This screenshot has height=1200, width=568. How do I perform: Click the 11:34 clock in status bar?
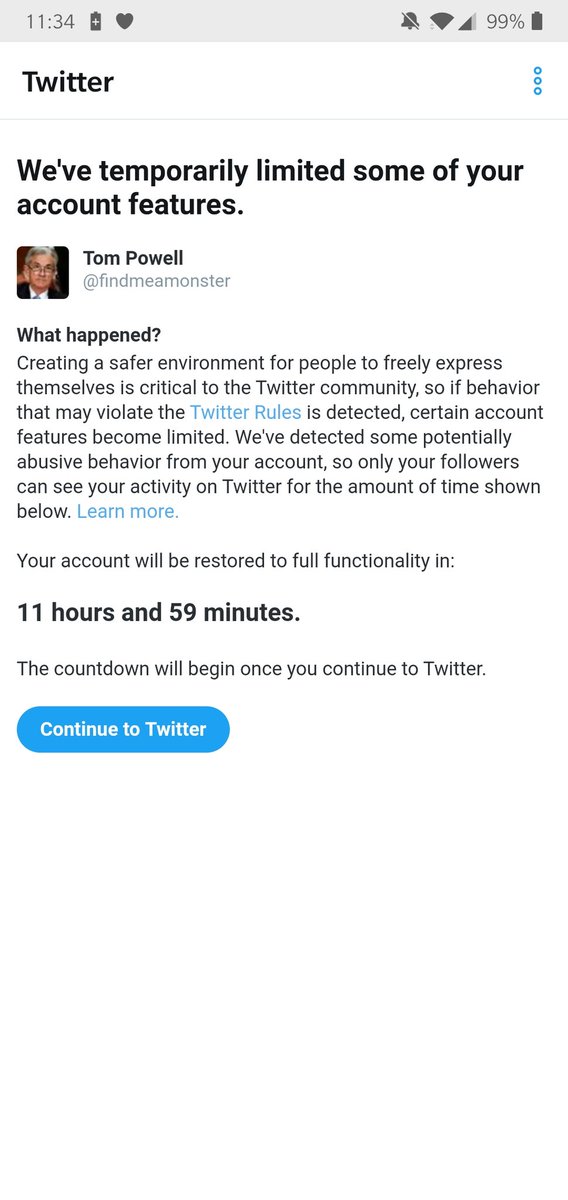pyautogui.click(x=50, y=21)
